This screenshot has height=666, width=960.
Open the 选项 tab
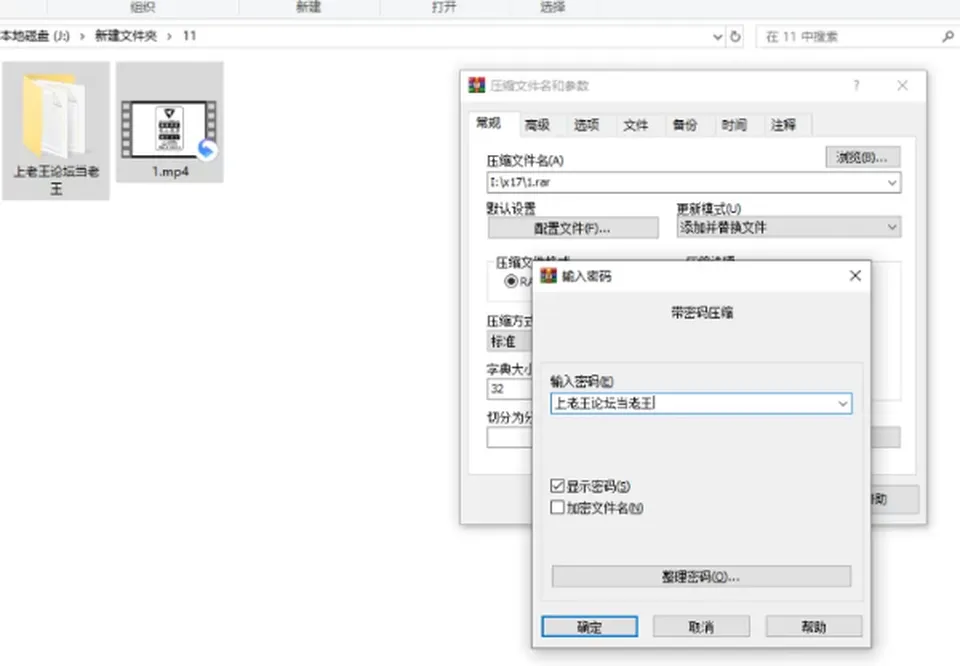click(x=587, y=125)
